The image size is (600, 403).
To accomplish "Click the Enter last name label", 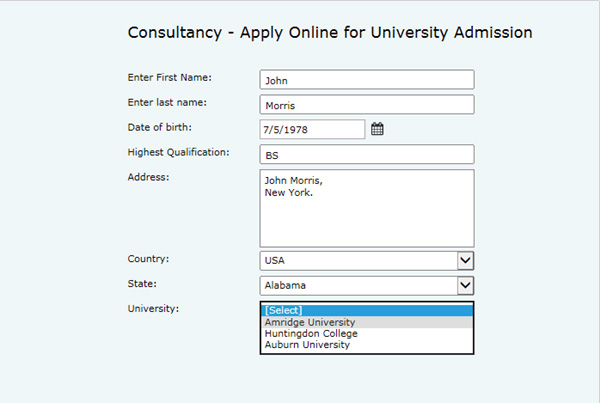I will (167, 102).
